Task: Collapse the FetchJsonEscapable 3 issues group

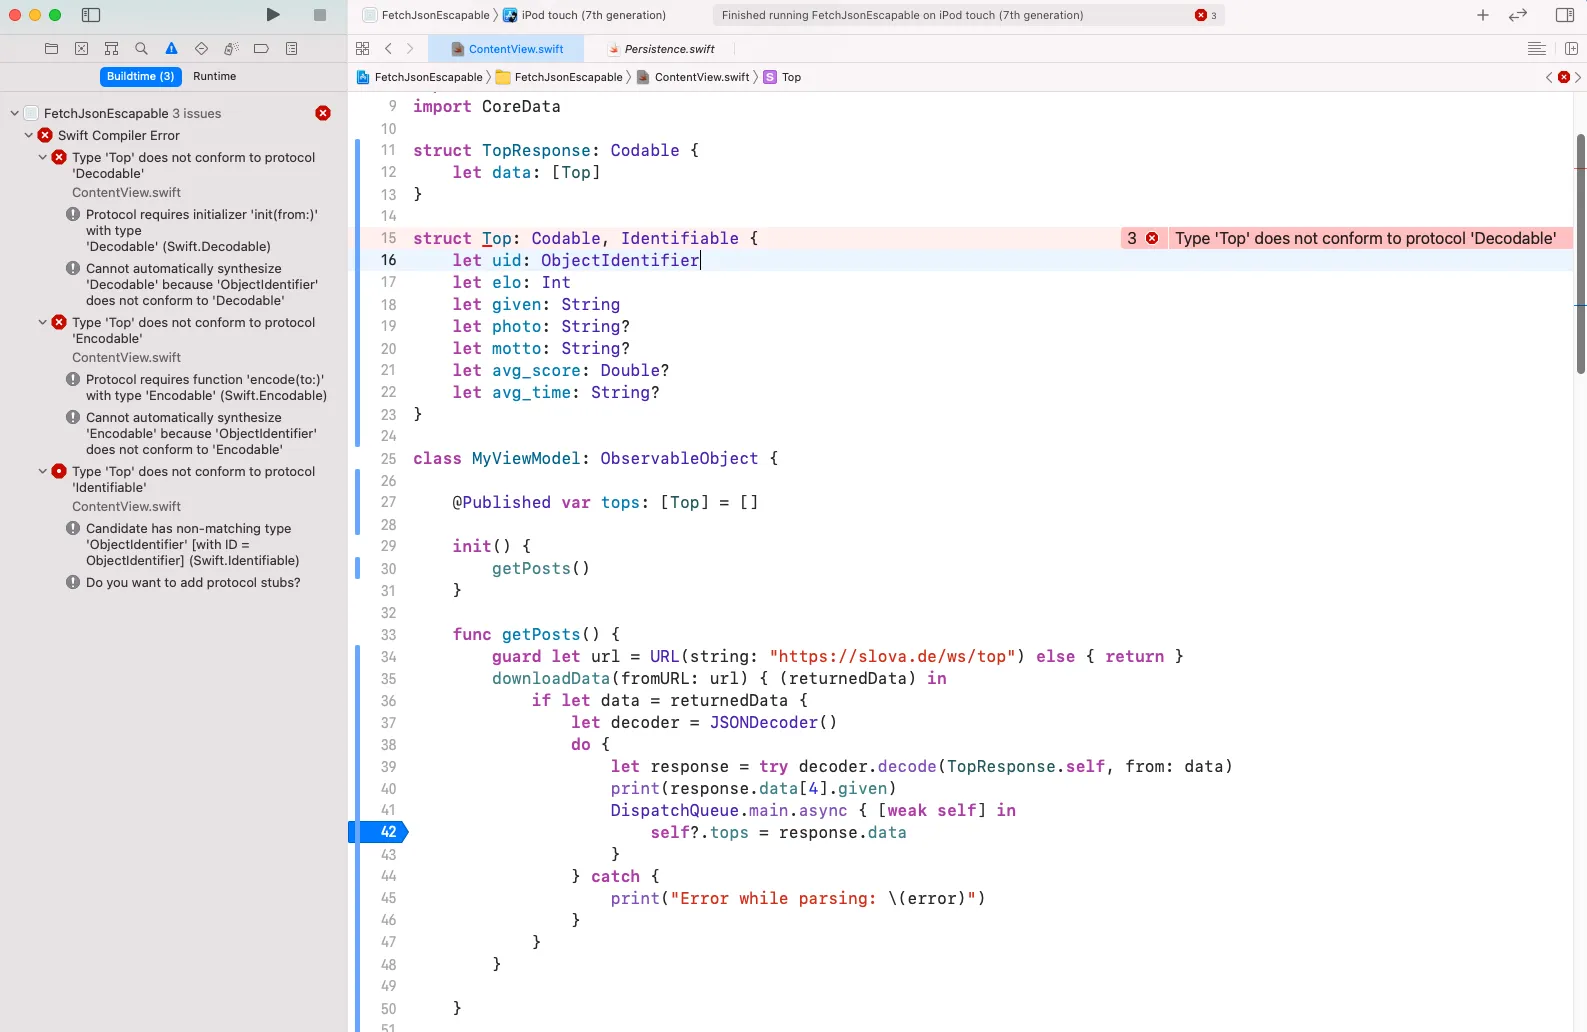Action: tap(15, 113)
